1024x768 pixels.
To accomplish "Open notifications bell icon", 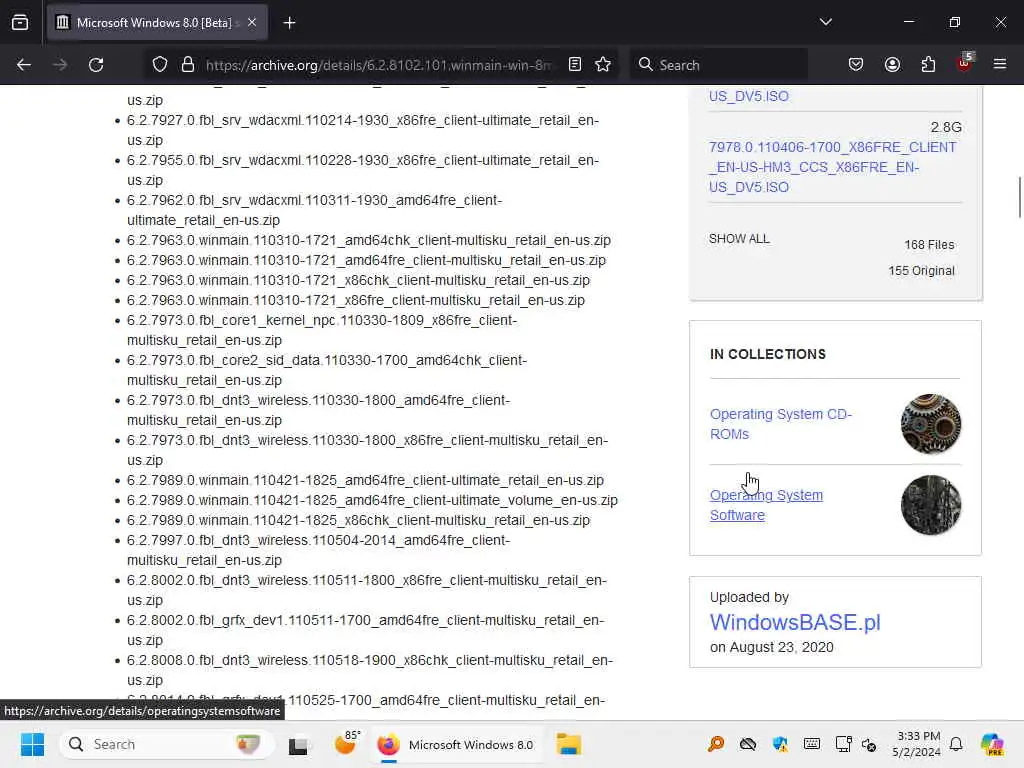I will click(x=956, y=744).
